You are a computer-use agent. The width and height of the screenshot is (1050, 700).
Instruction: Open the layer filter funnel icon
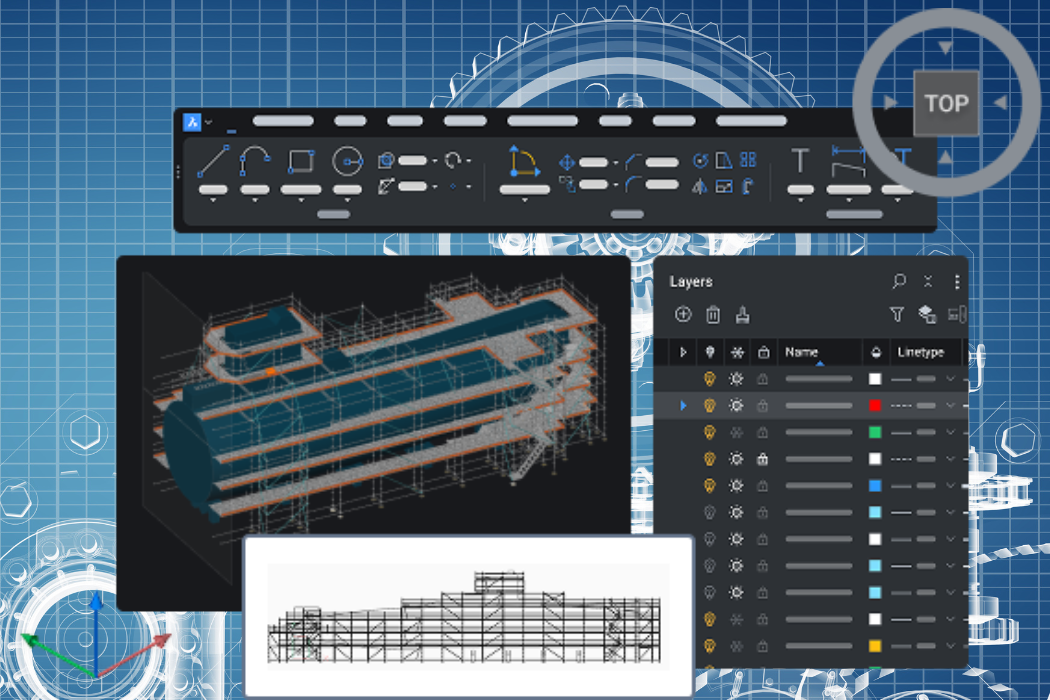(897, 314)
